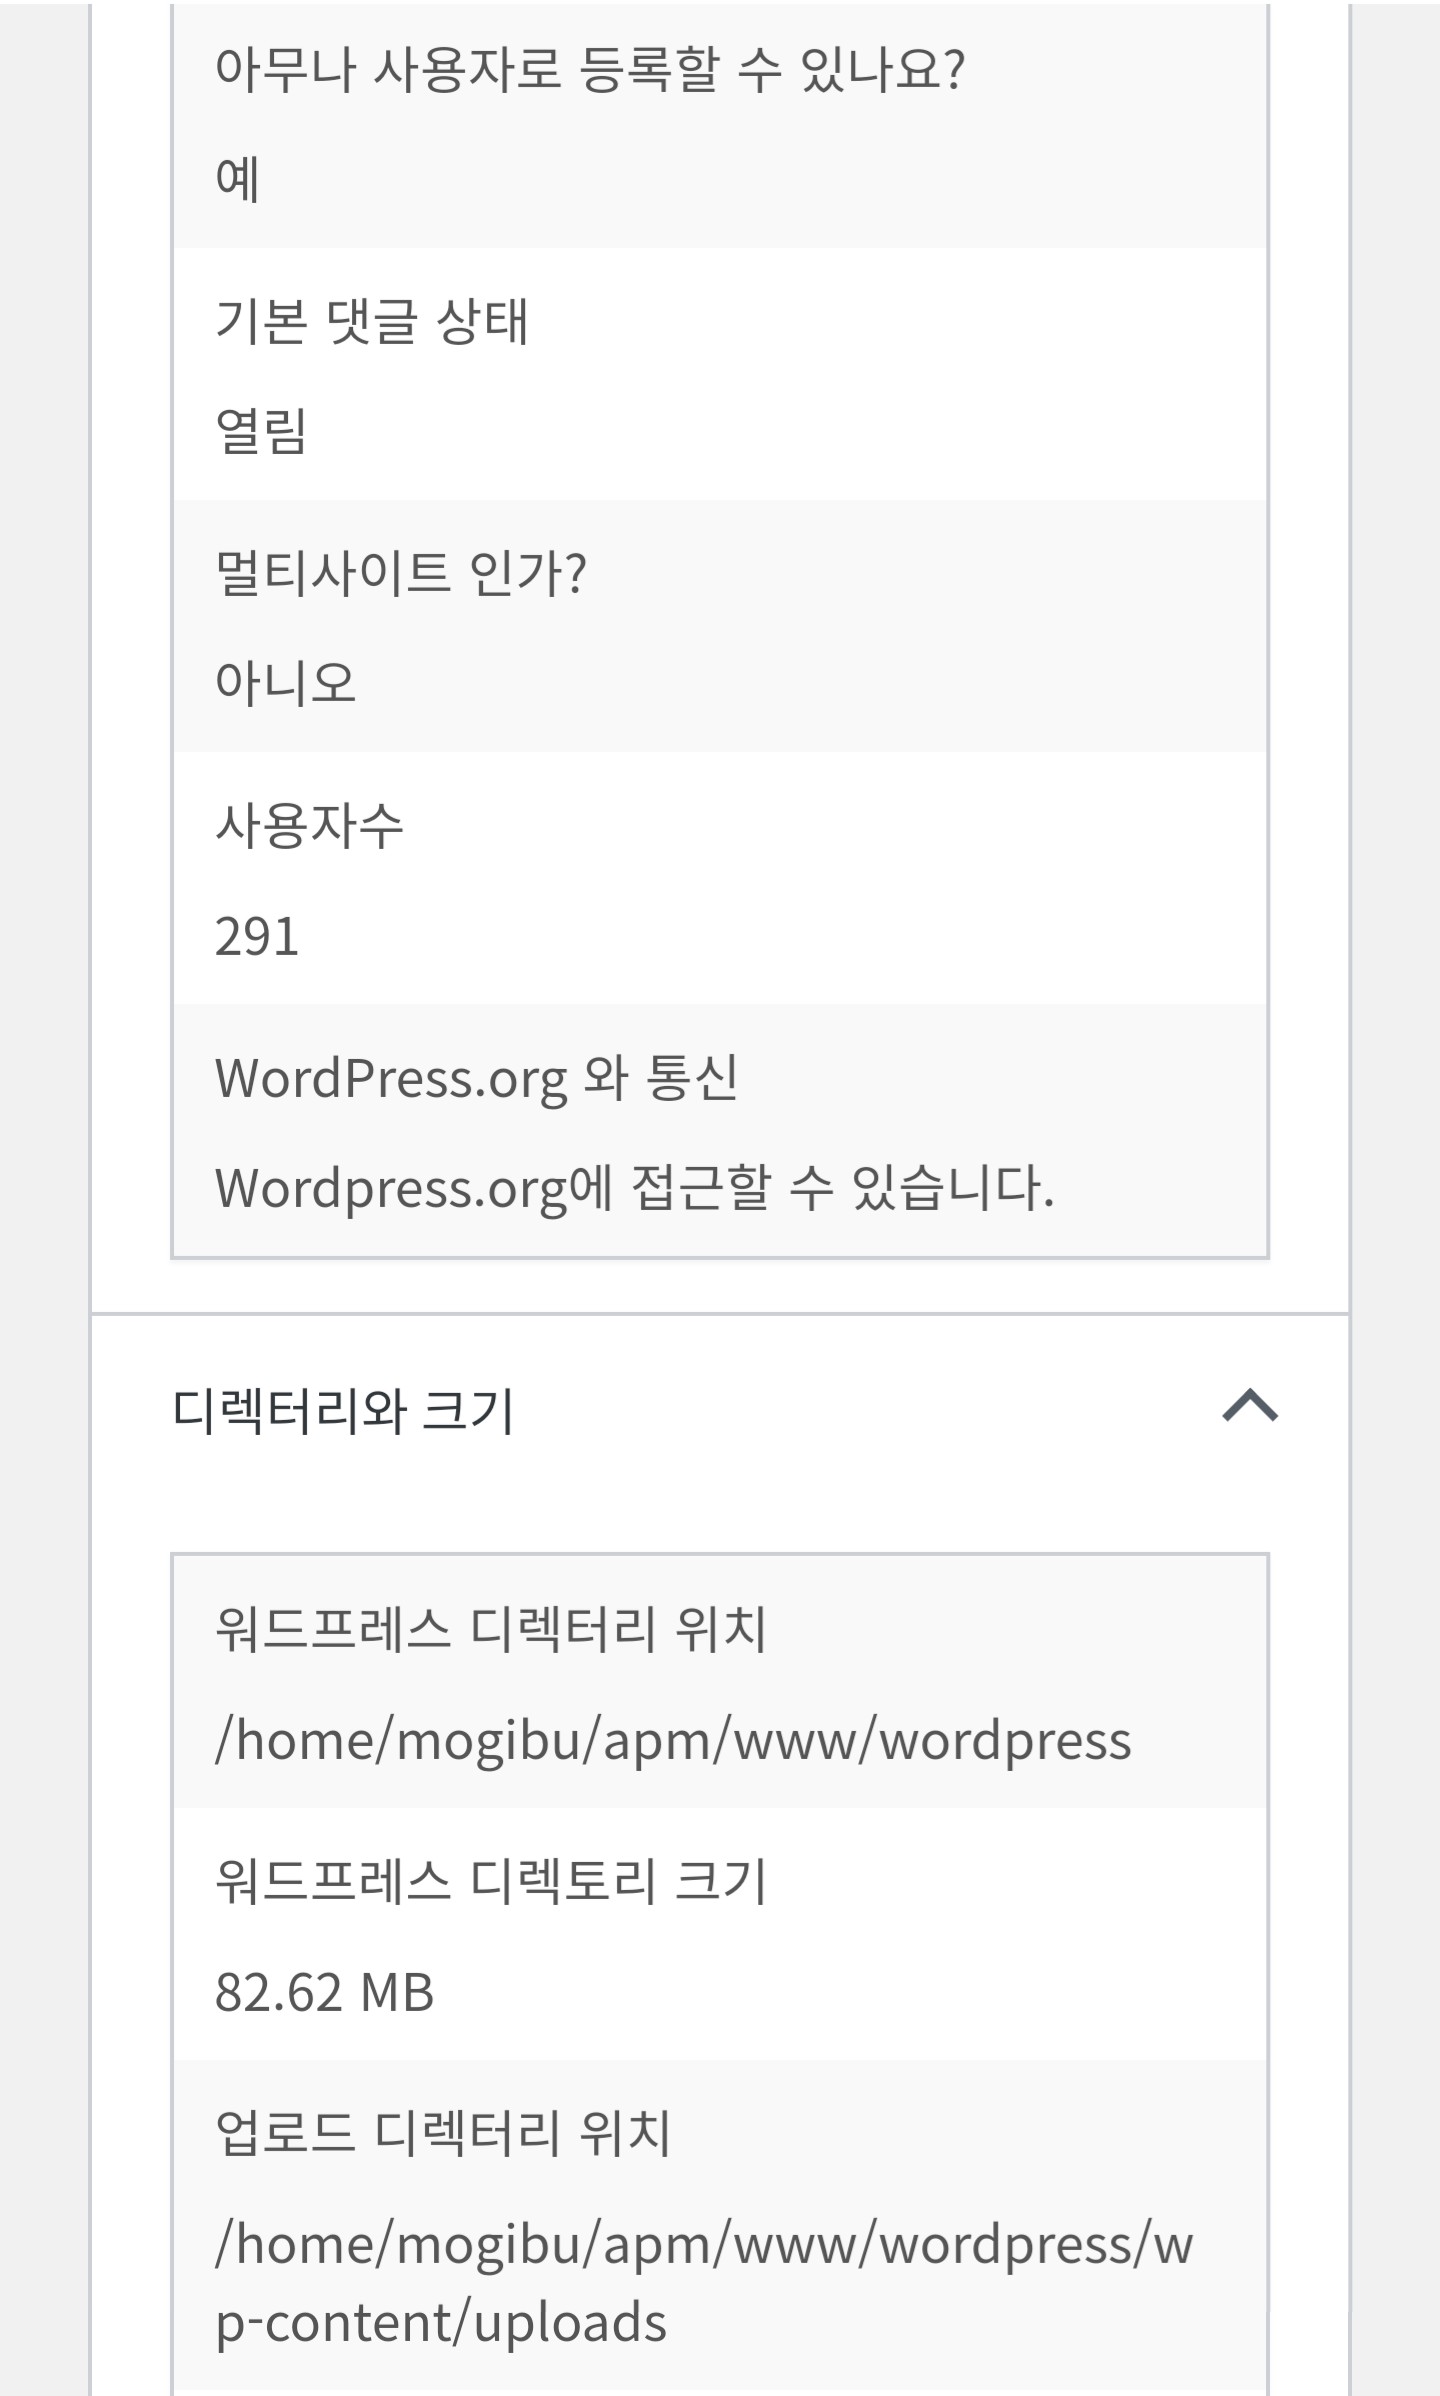Image resolution: width=1440 pixels, height=2396 pixels.
Task: Select the 워드프레스 디렉터리 위치 label
Action: coord(491,1629)
